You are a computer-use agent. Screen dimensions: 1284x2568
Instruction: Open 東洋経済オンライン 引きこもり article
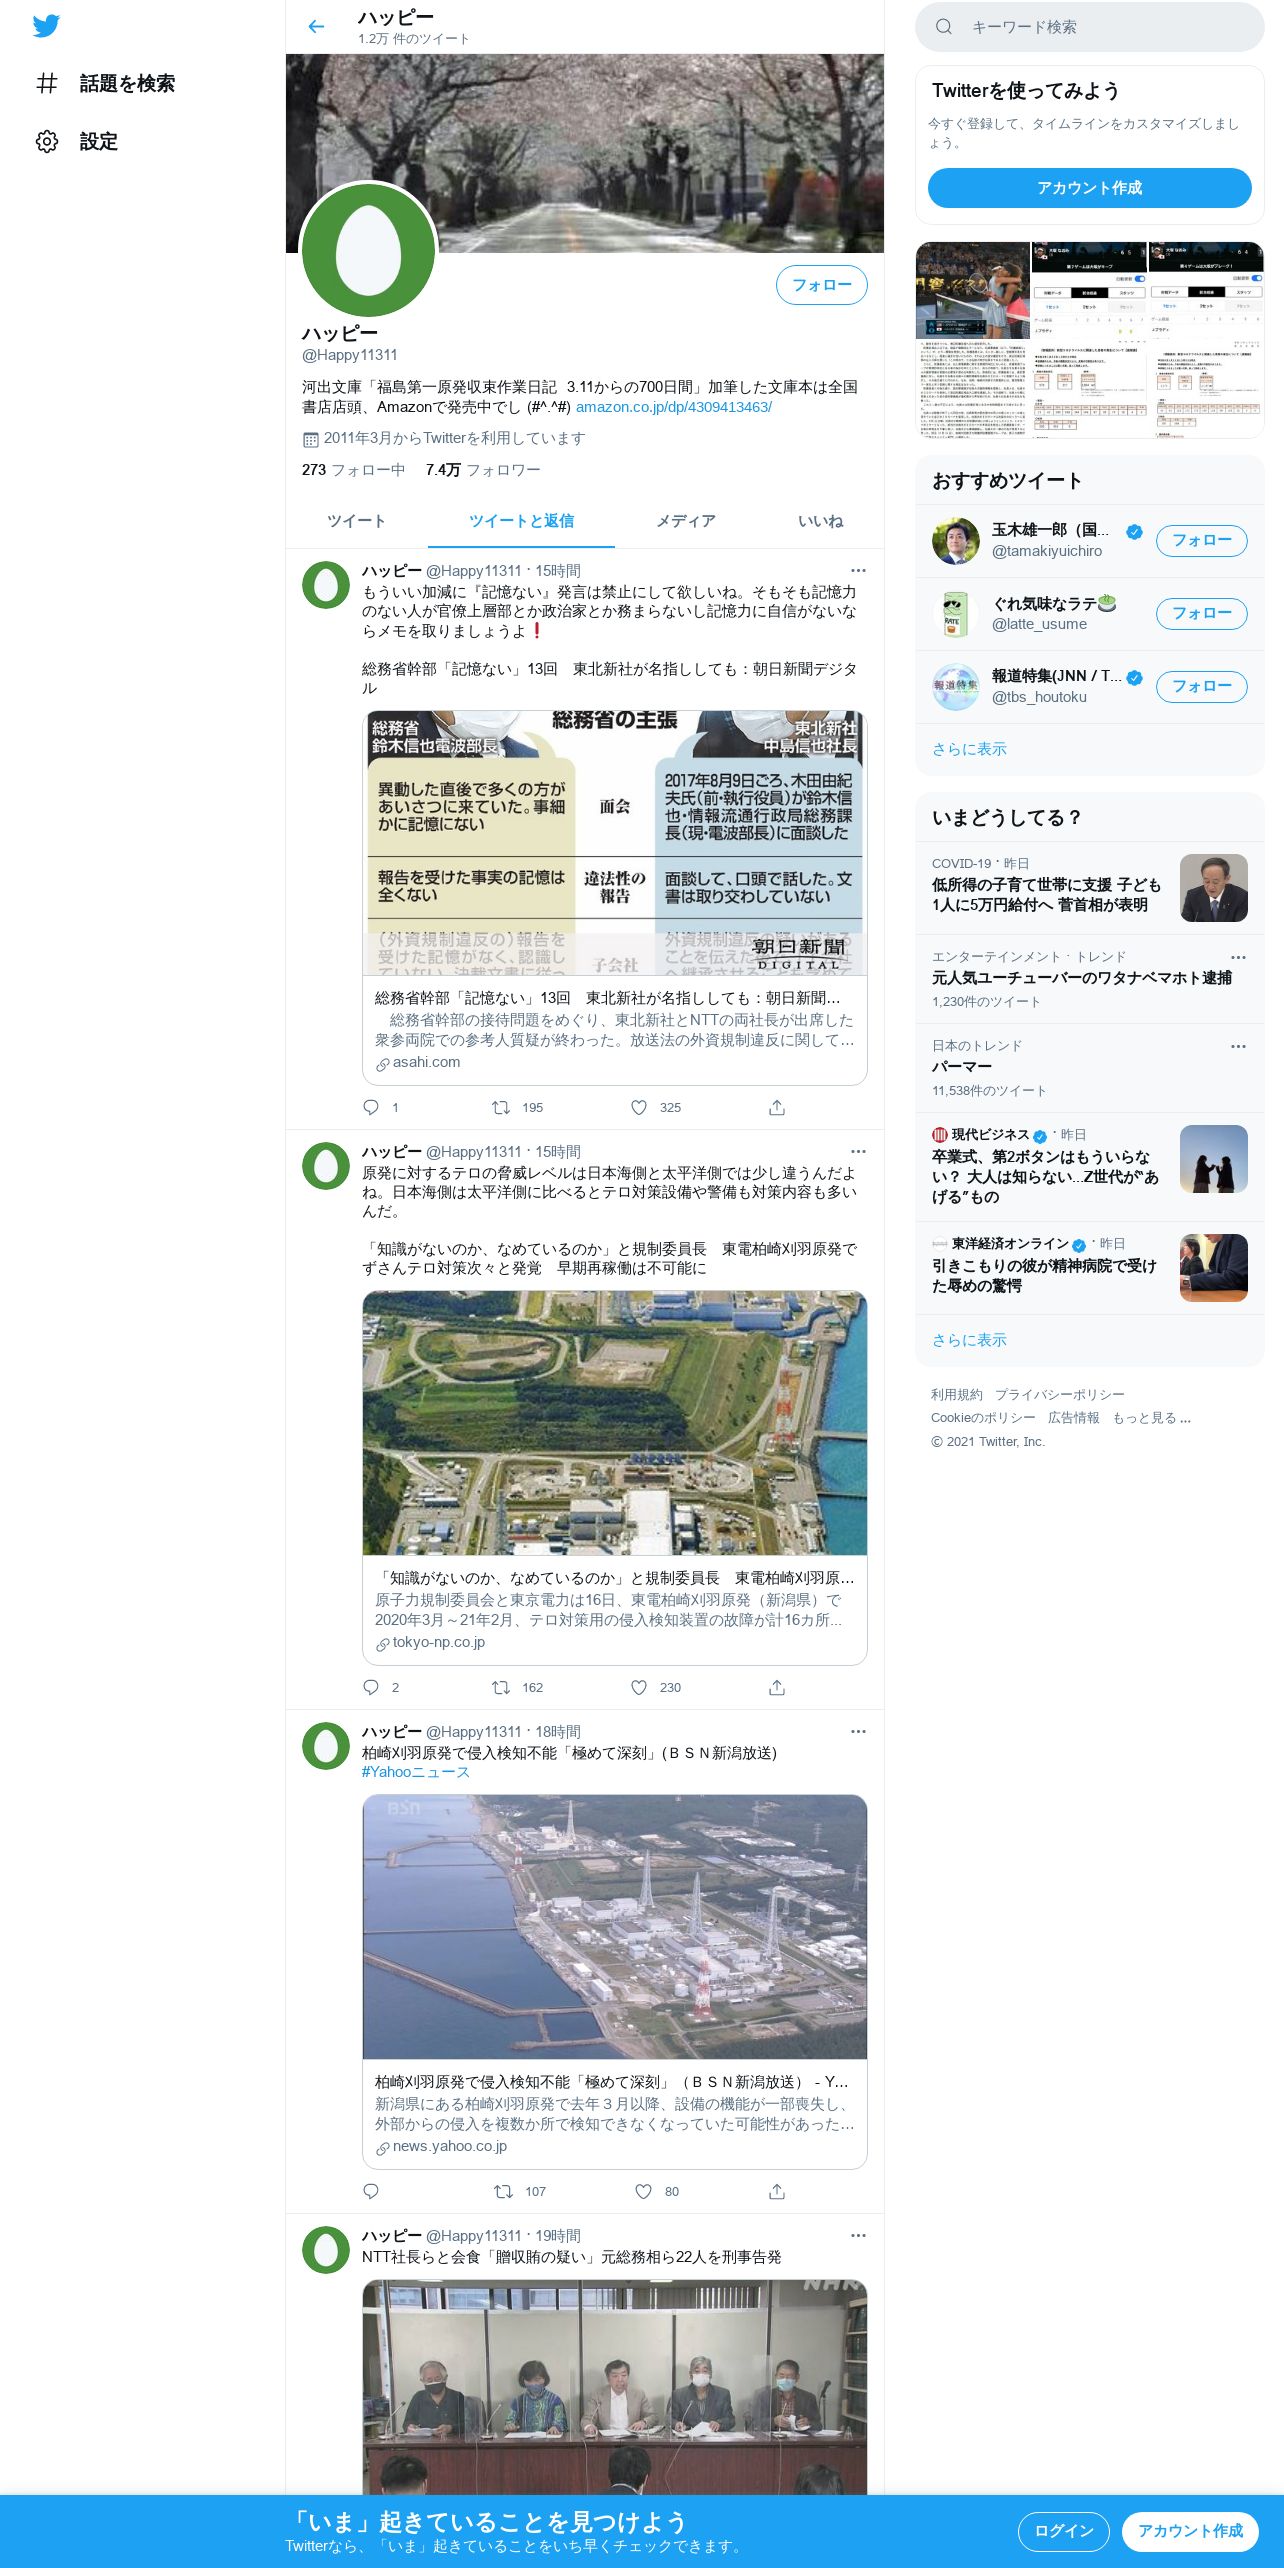pos(1089,1266)
